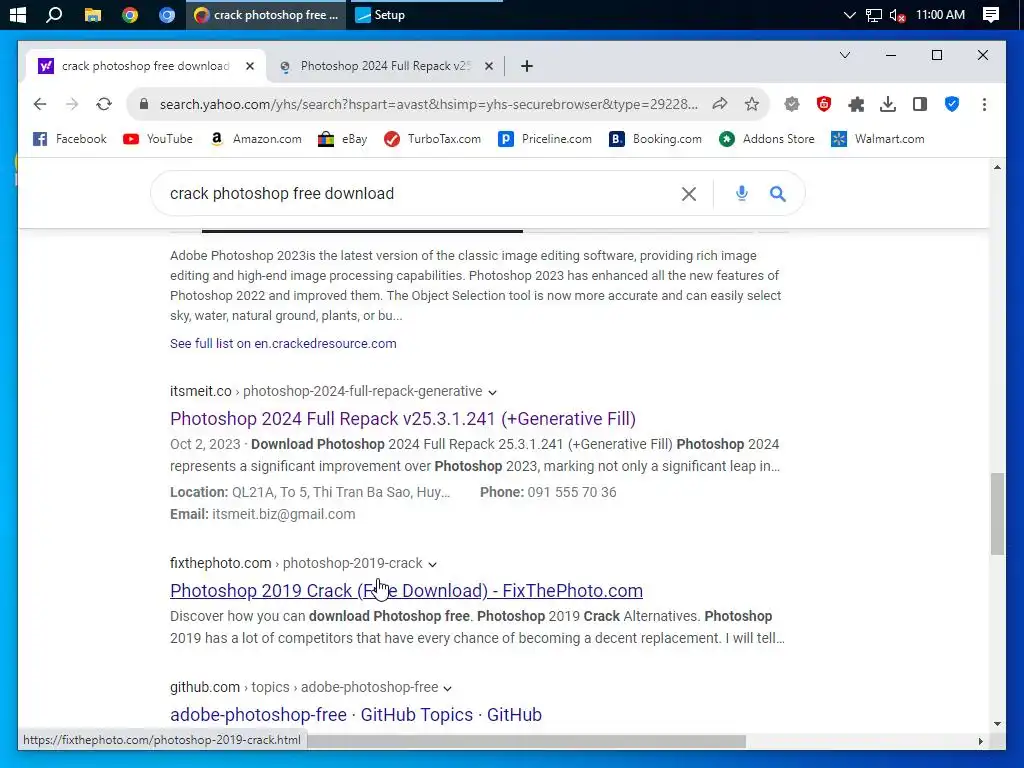Switch to Photoshop 2024 Full Repack tab
The width and height of the screenshot is (1024, 768).
tap(385, 66)
